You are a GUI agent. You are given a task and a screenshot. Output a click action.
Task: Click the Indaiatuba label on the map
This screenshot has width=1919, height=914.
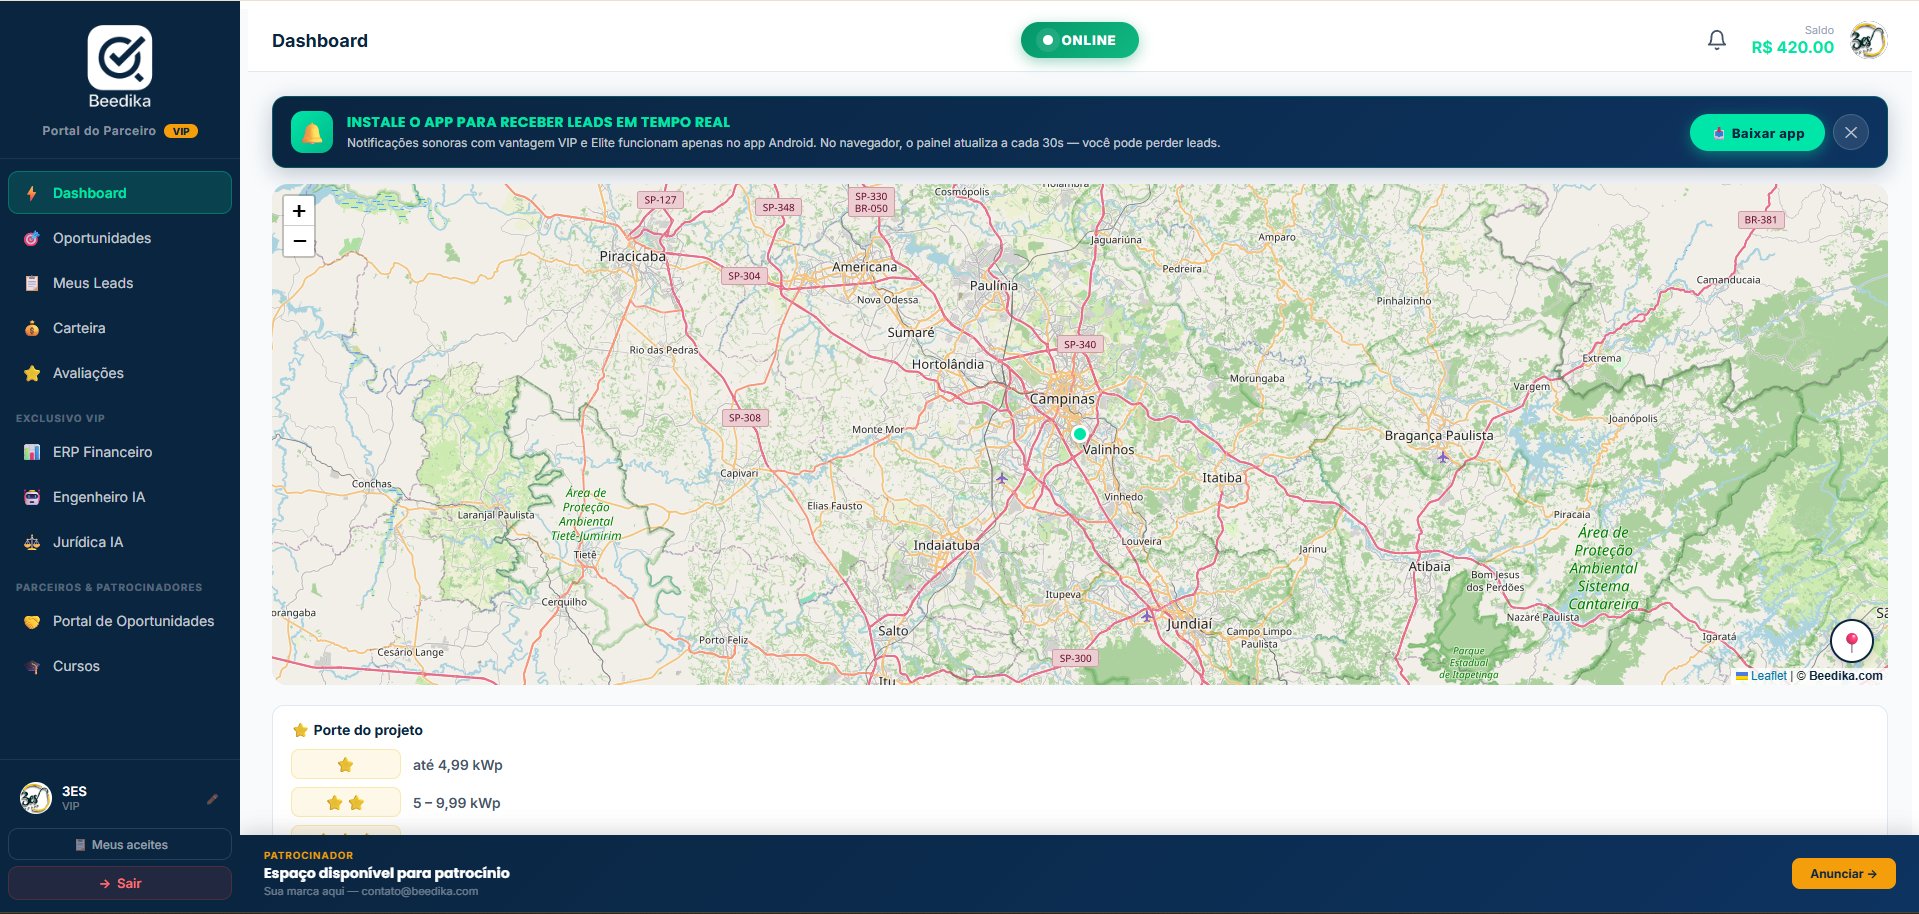pyautogui.click(x=946, y=545)
